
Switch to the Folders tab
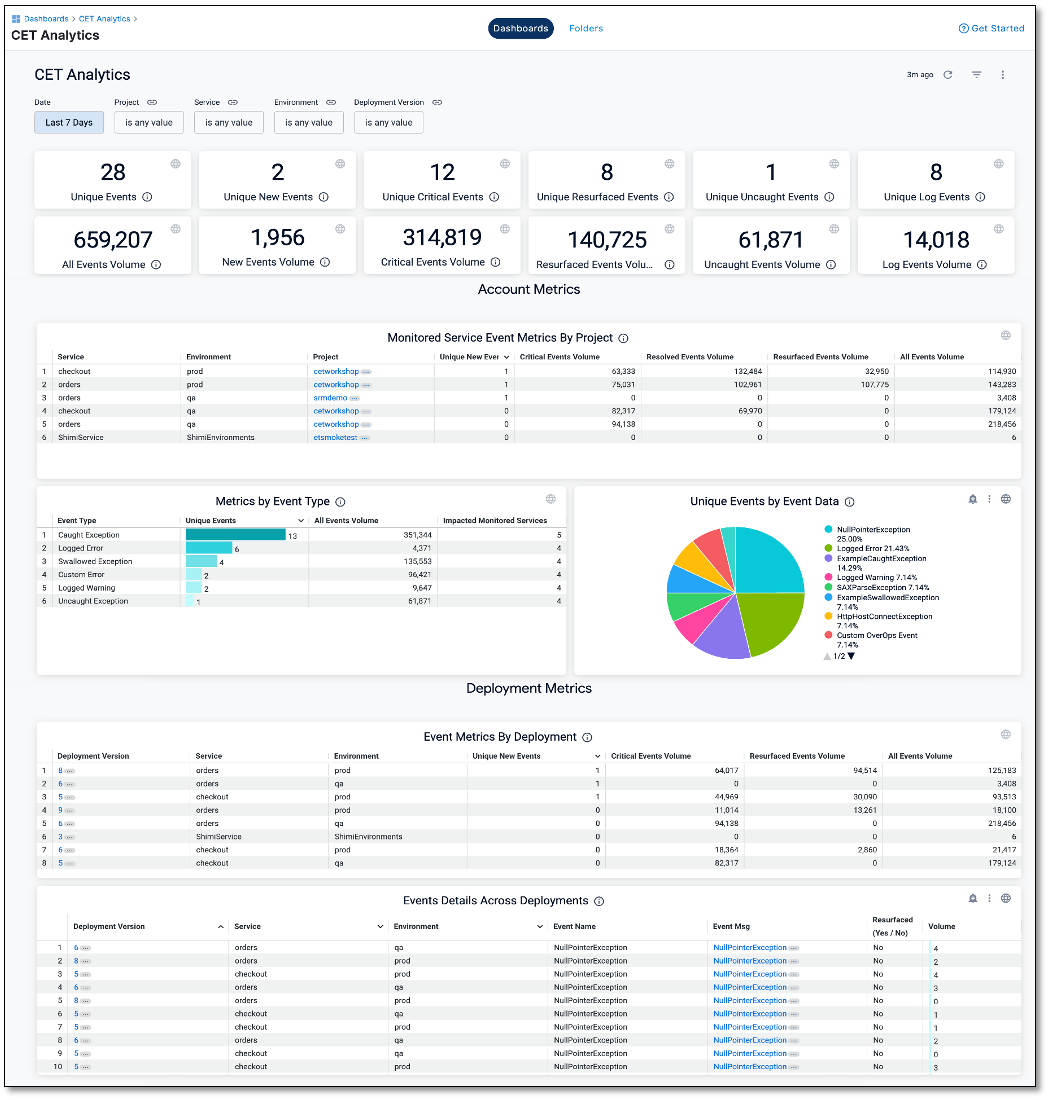(x=586, y=28)
